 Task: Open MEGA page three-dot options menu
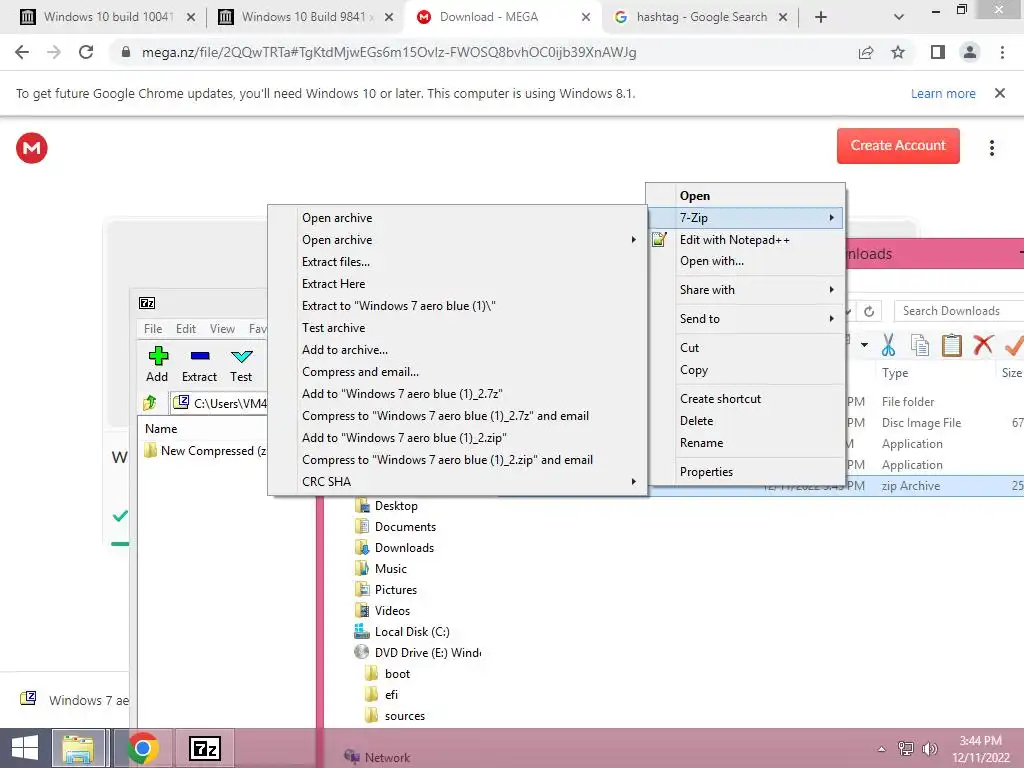point(991,148)
